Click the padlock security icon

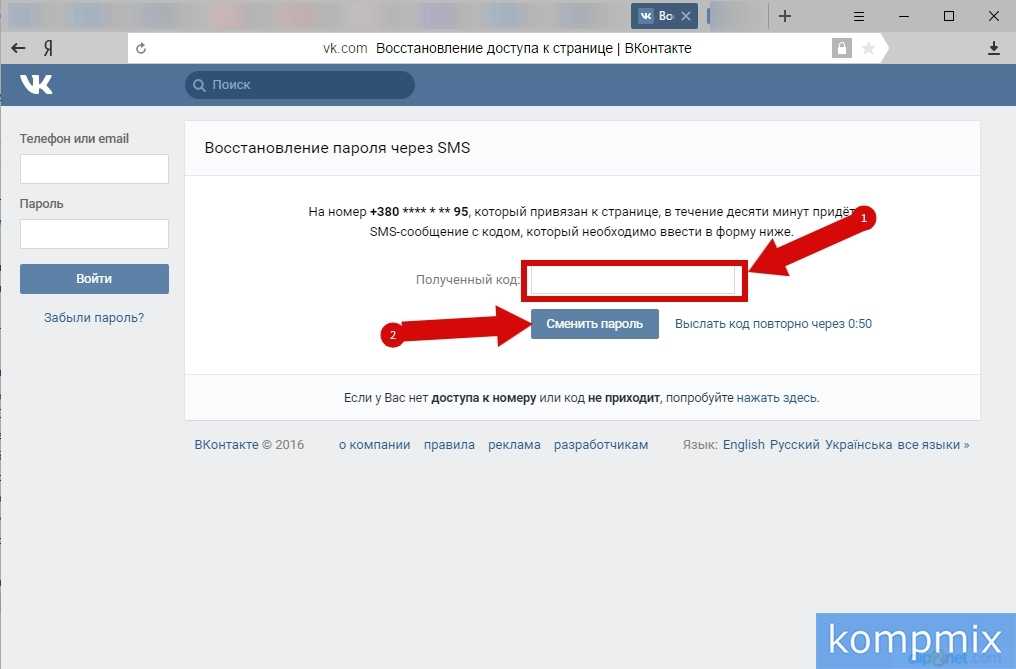pyautogui.click(x=841, y=48)
